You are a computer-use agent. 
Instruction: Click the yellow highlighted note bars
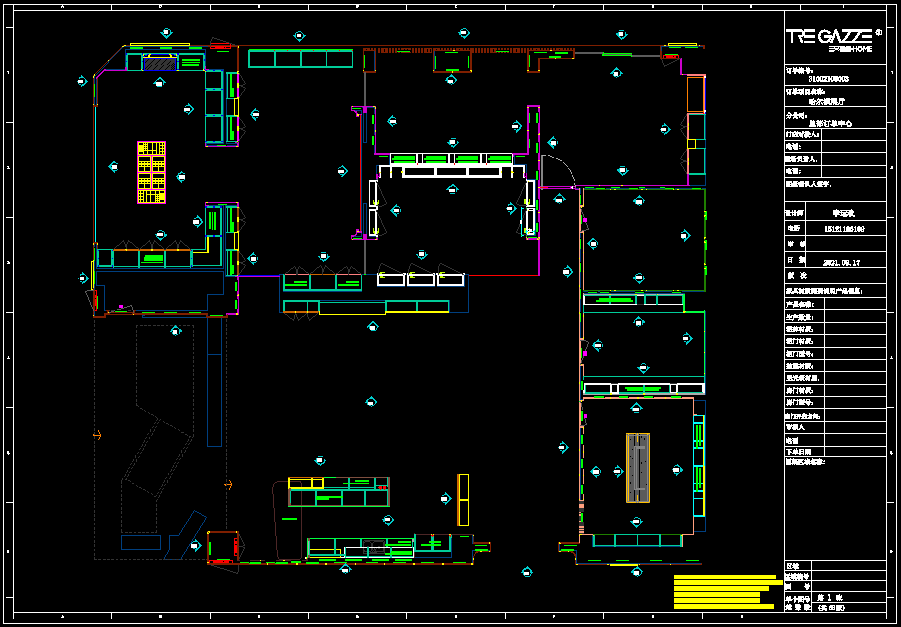coord(725,592)
